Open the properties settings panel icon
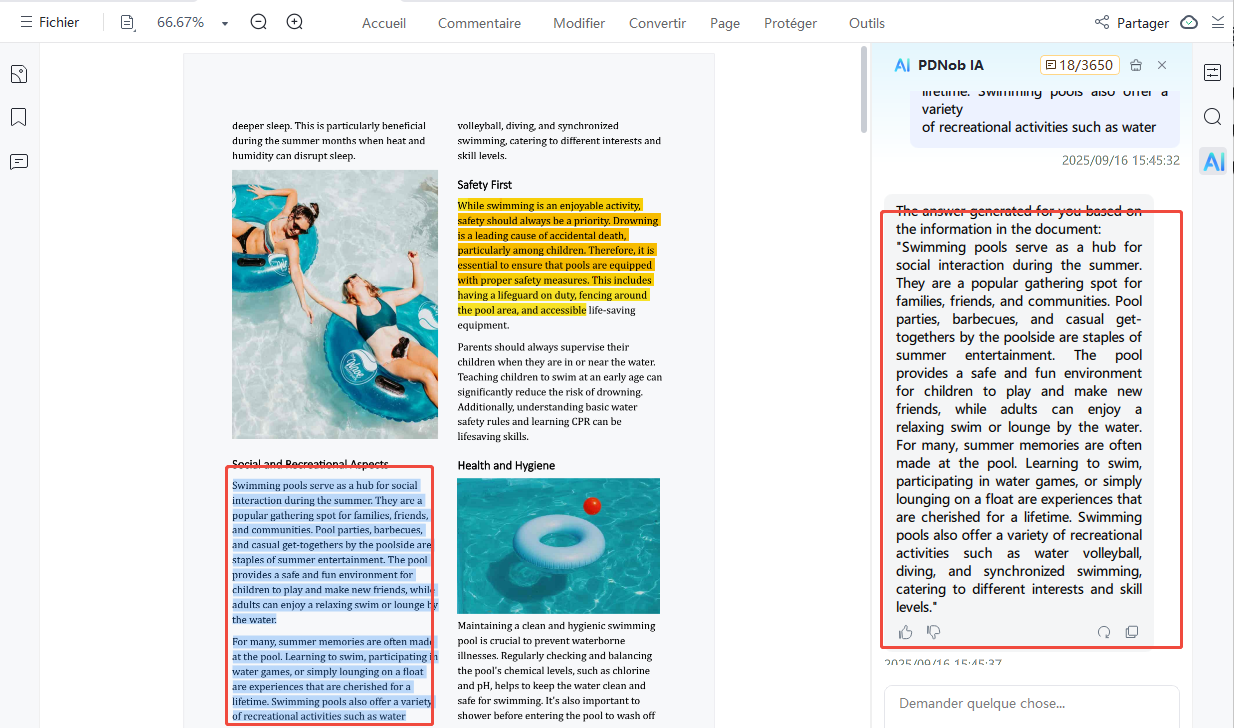The image size is (1234, 728). pos(1213,73)
